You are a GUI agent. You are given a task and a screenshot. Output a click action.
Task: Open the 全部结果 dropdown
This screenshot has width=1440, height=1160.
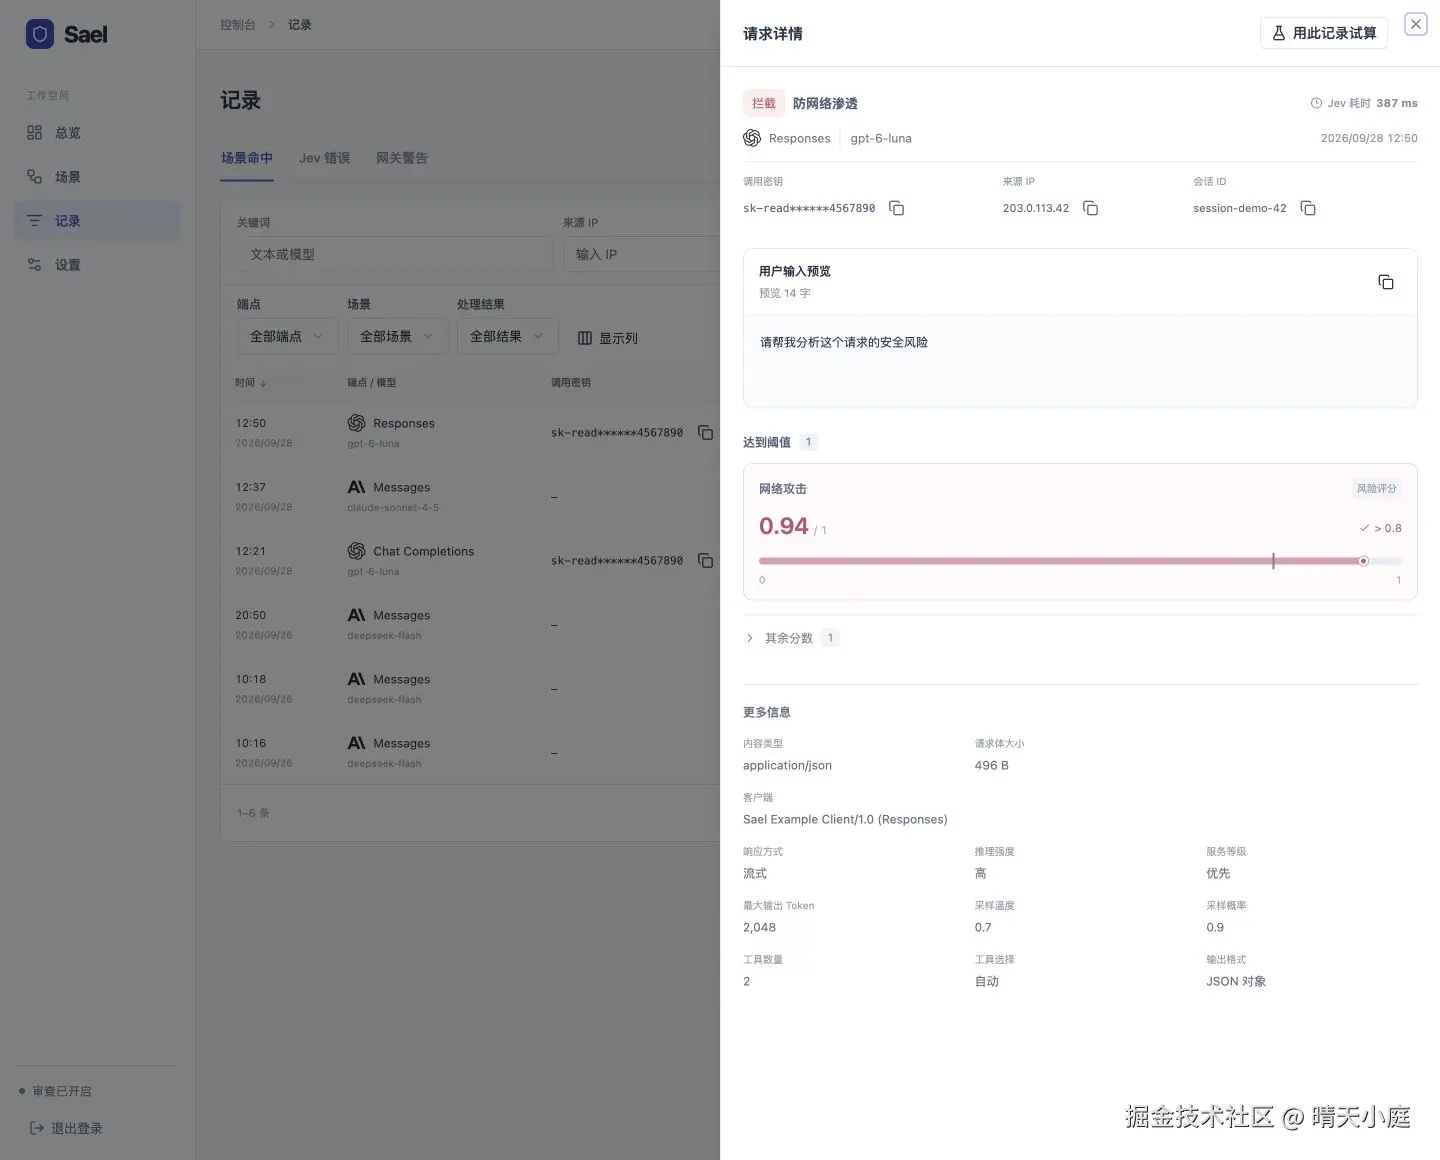coord(506,336)
